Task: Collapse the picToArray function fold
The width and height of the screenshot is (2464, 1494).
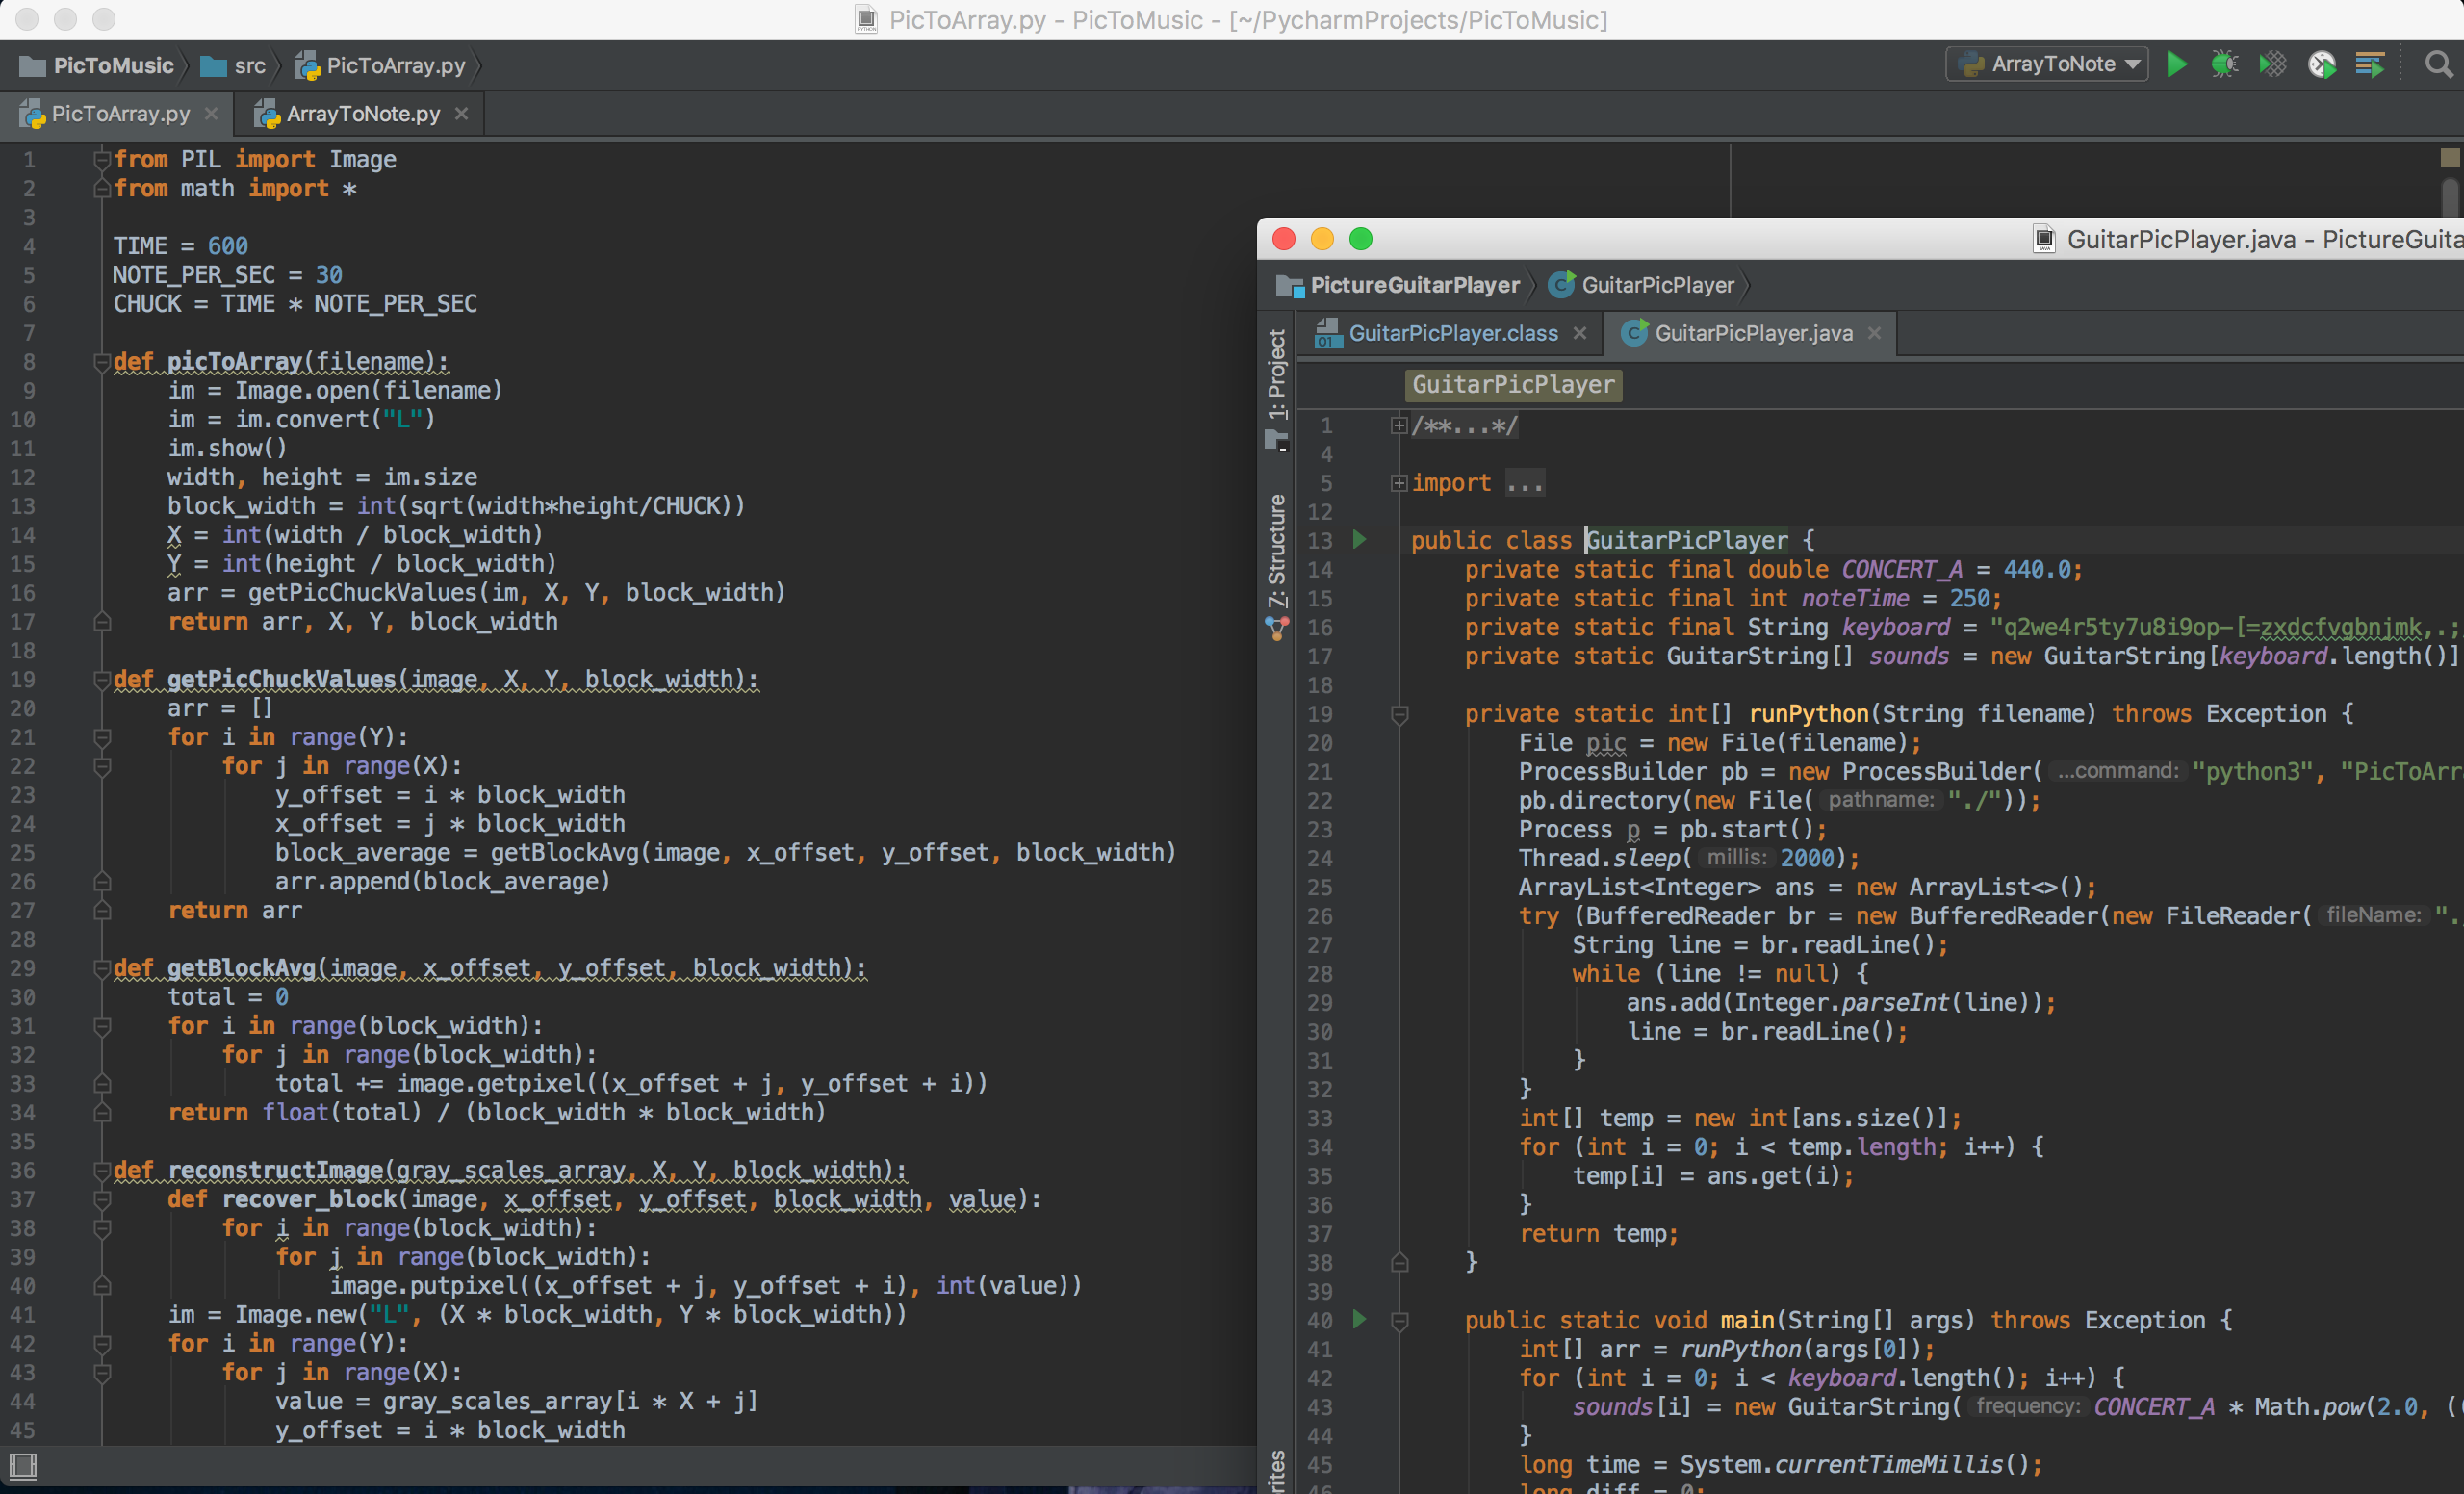Action: tap(101, 361)
